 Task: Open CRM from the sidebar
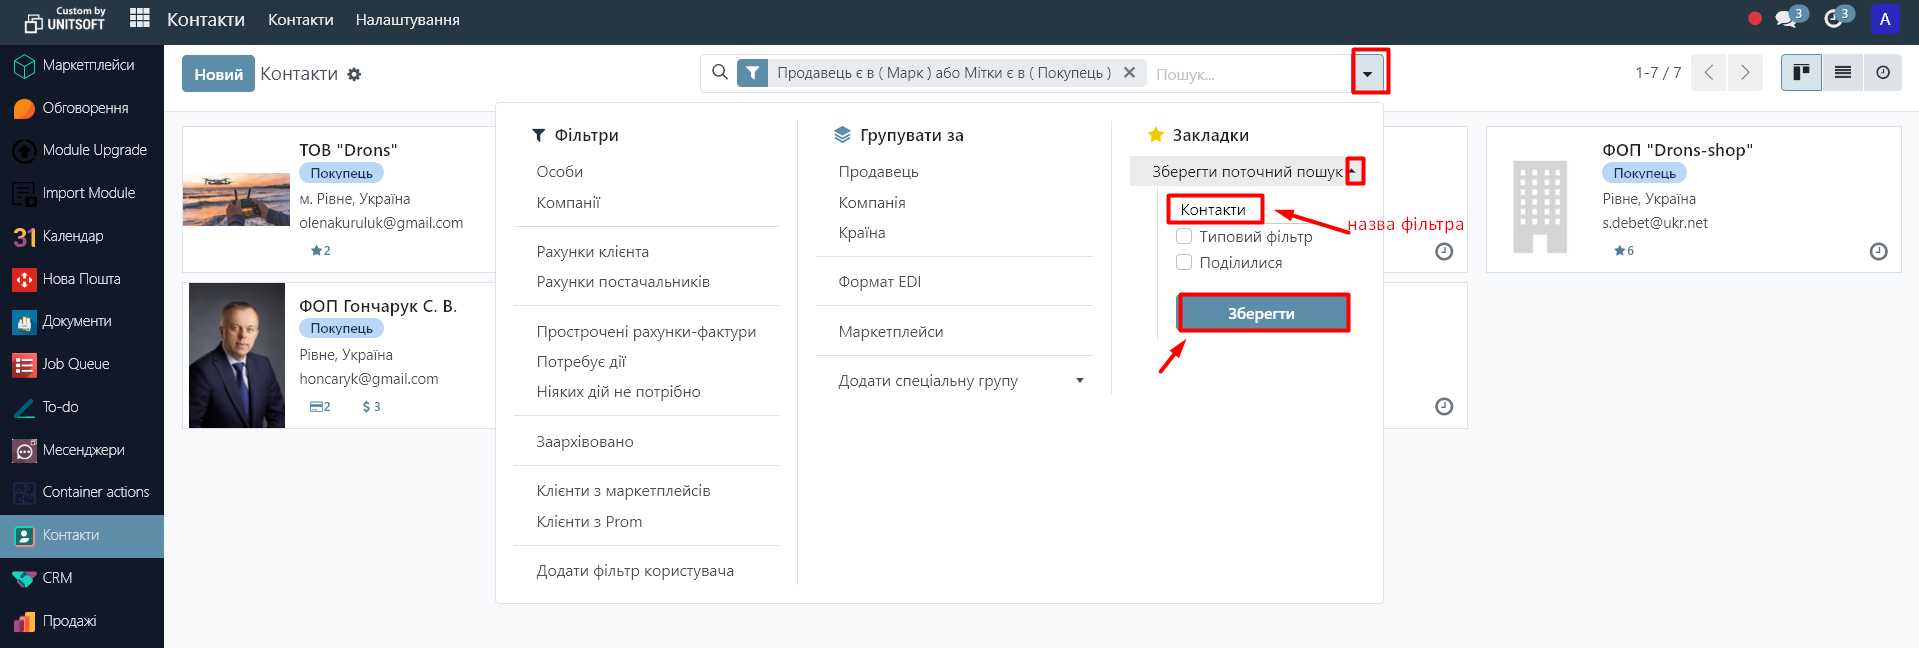pyautogui.click(x=57, y=578)
